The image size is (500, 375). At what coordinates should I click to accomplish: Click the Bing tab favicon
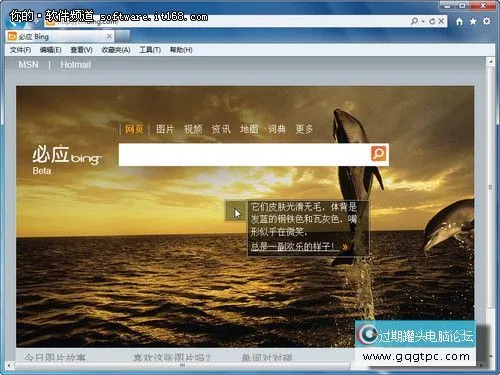click(x=12, y=36)
